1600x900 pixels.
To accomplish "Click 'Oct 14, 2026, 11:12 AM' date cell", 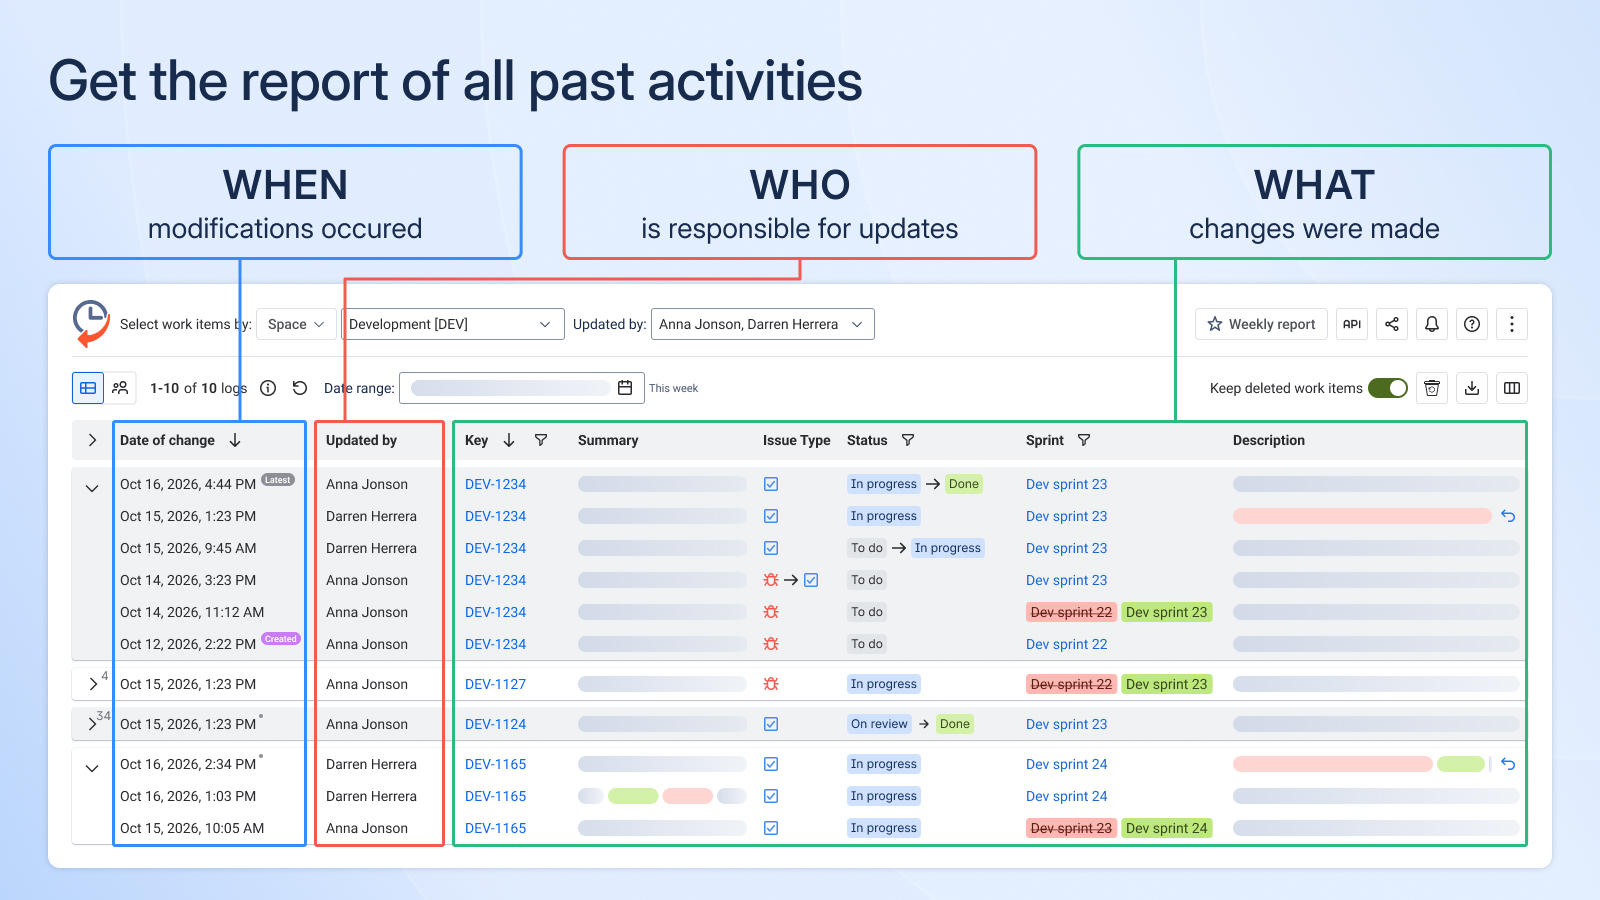I will tap(192, 612).
